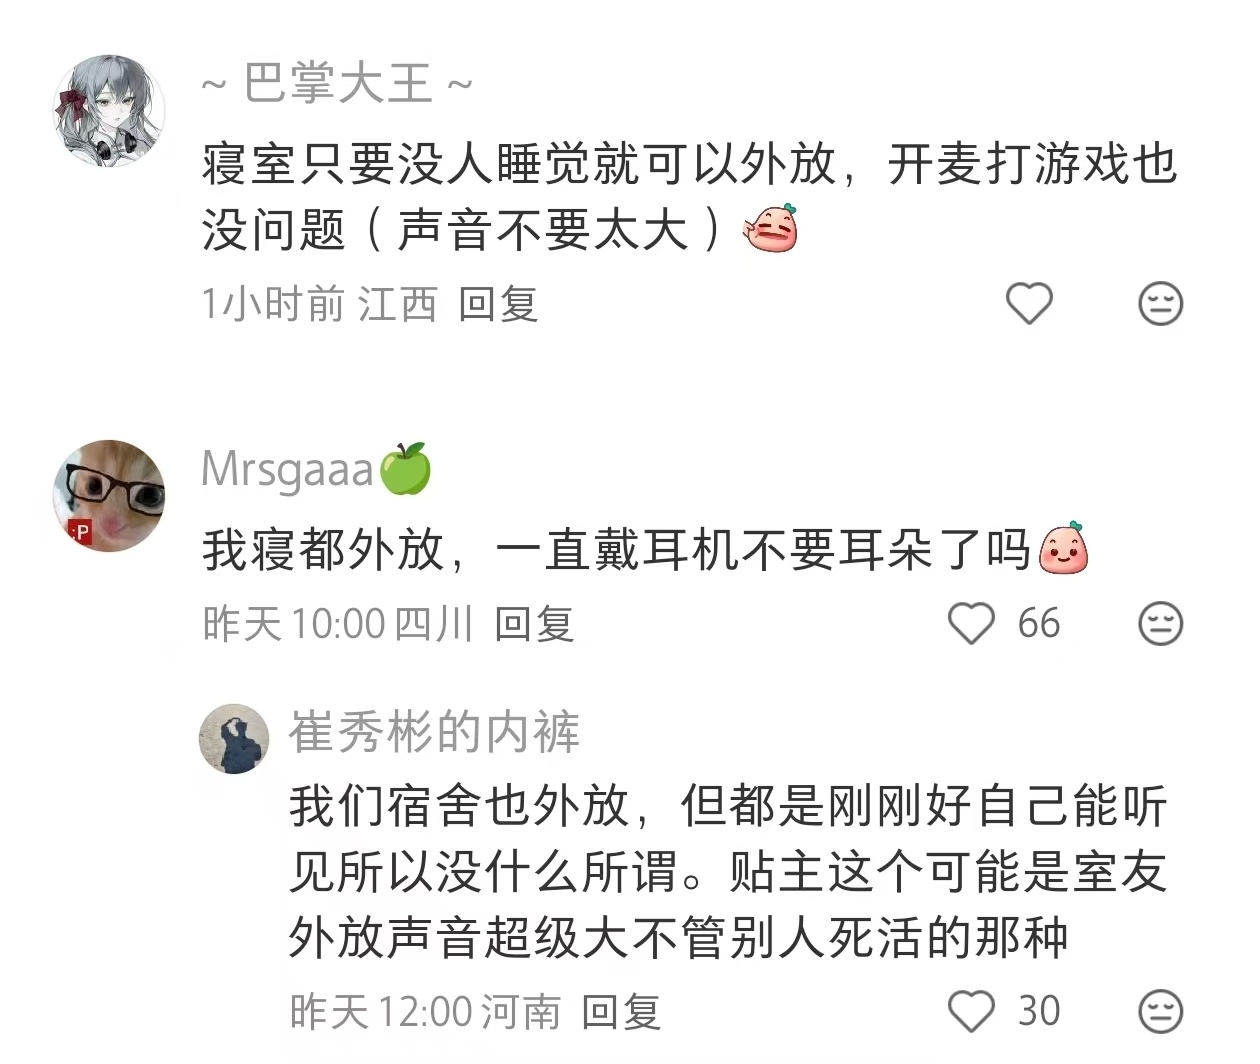Open the Mrsgaaa username profile
Viewport: 1260px width, 1064px height.
287,469
